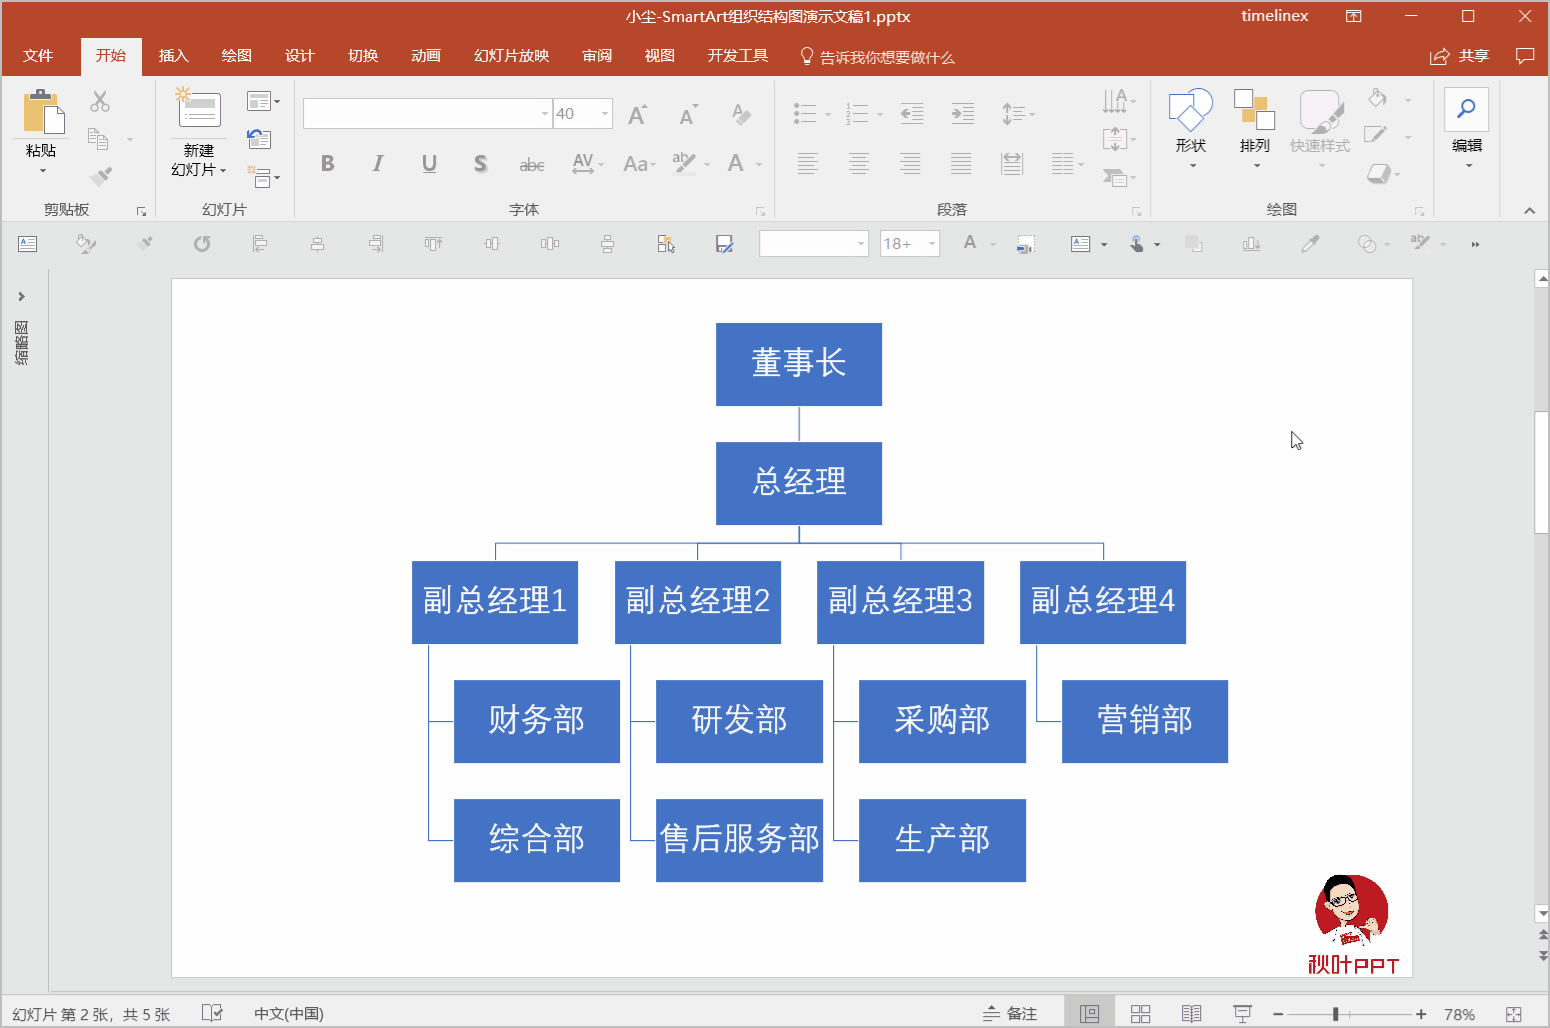Click the Cut (scissors) icon
1550x1028 pixels.
pyautogui.click(x=98, y=100)
